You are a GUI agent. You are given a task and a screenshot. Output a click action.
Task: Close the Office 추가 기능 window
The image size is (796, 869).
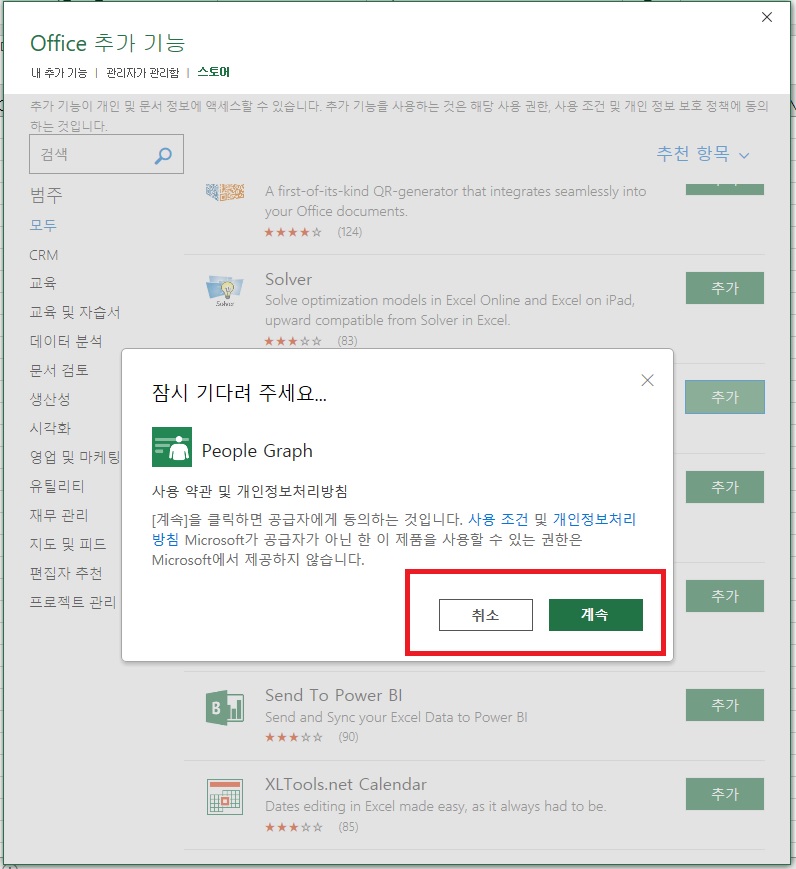(x=767, y=17)
